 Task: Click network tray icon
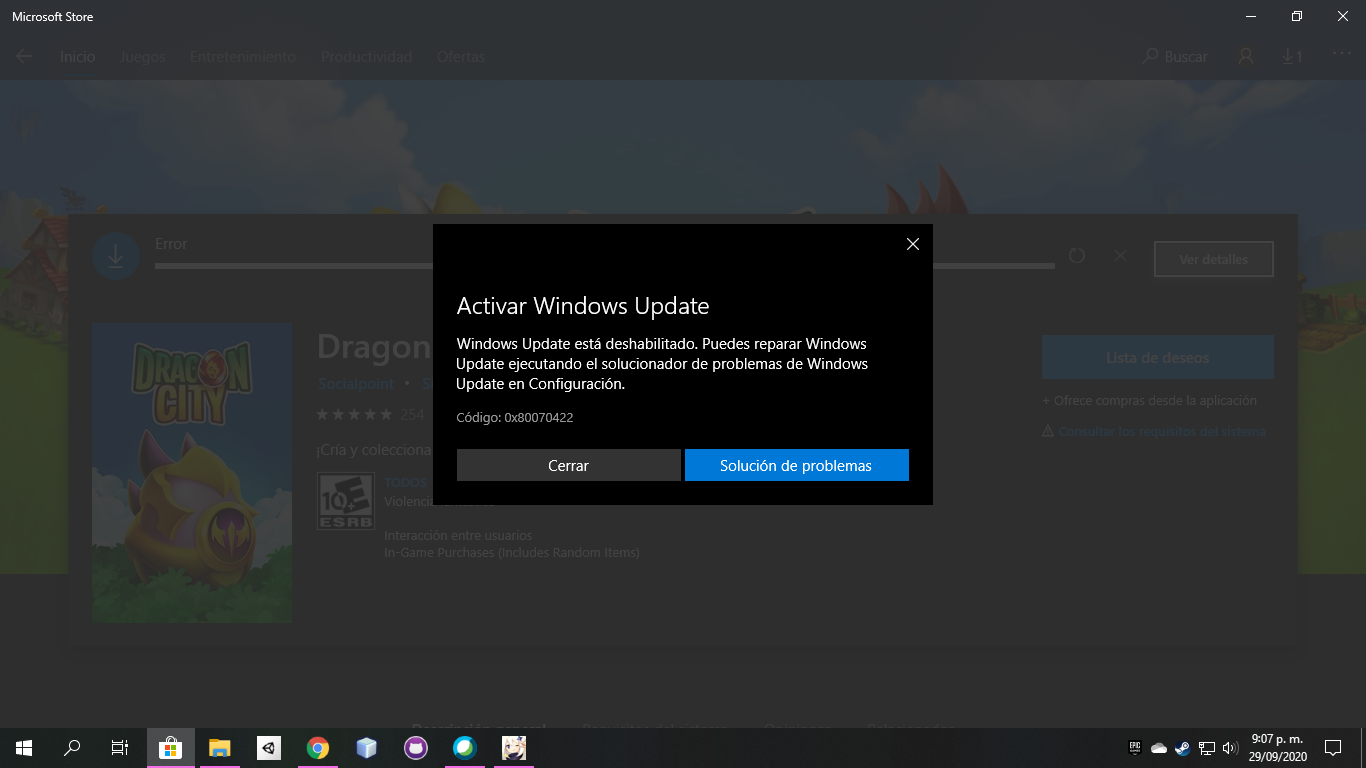tap(1207, 747)
